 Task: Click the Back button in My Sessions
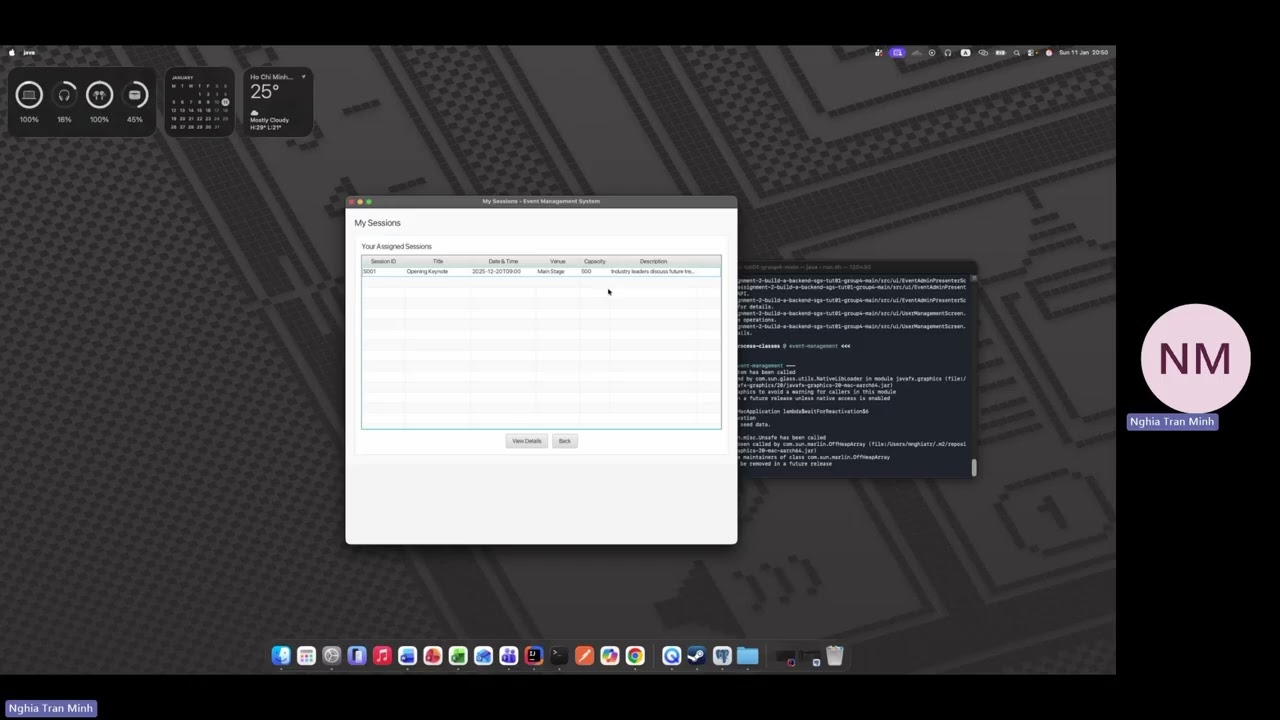(564, 441)
